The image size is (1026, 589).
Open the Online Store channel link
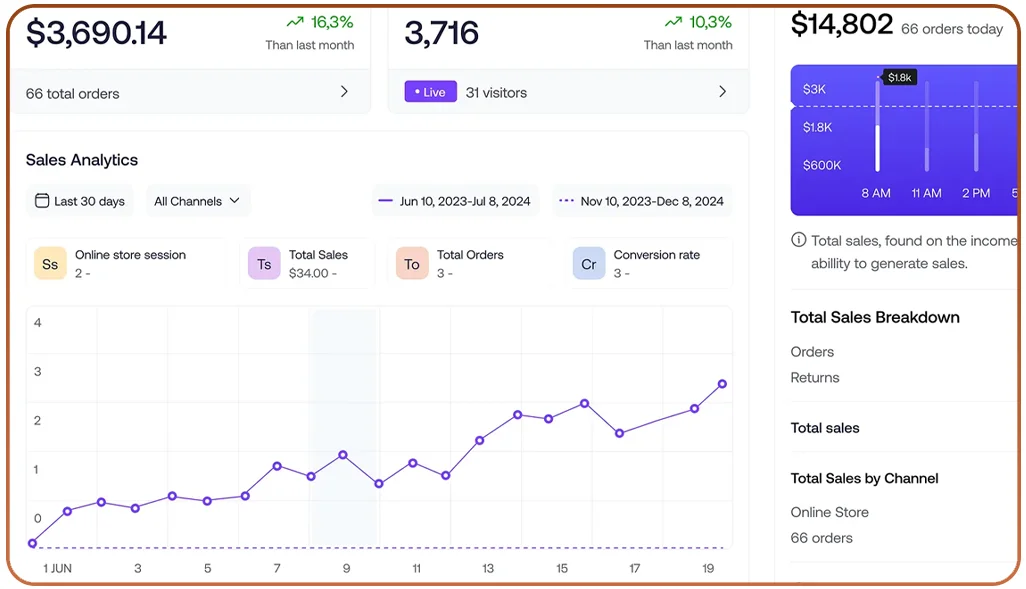tap(829, 512)
